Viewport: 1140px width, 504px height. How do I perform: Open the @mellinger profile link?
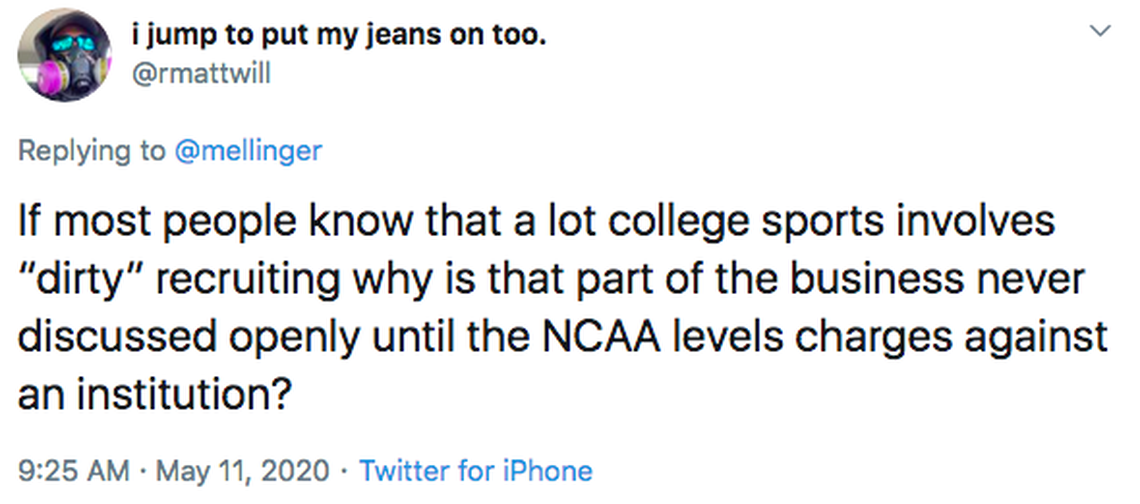tap(248, 151)
